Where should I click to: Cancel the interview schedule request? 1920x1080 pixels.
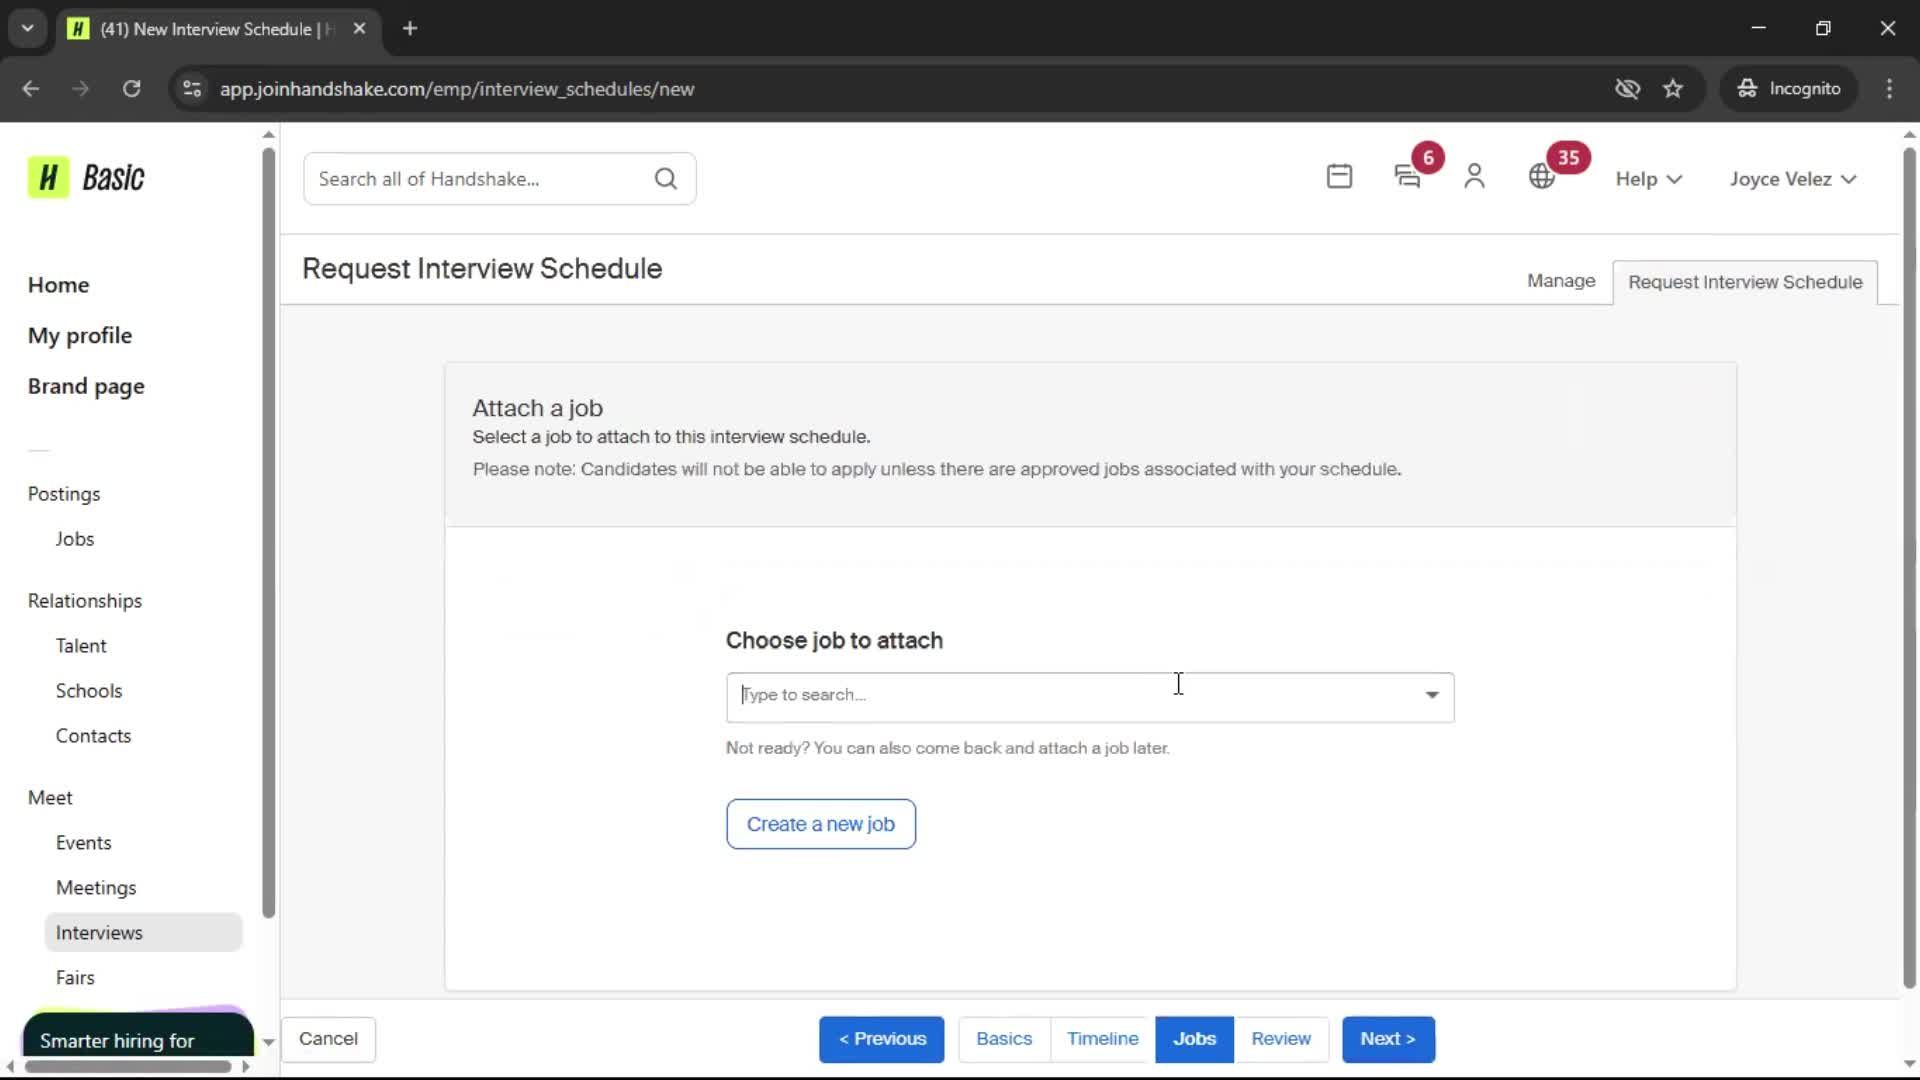pyautogui.click(x=328, y=1039)
